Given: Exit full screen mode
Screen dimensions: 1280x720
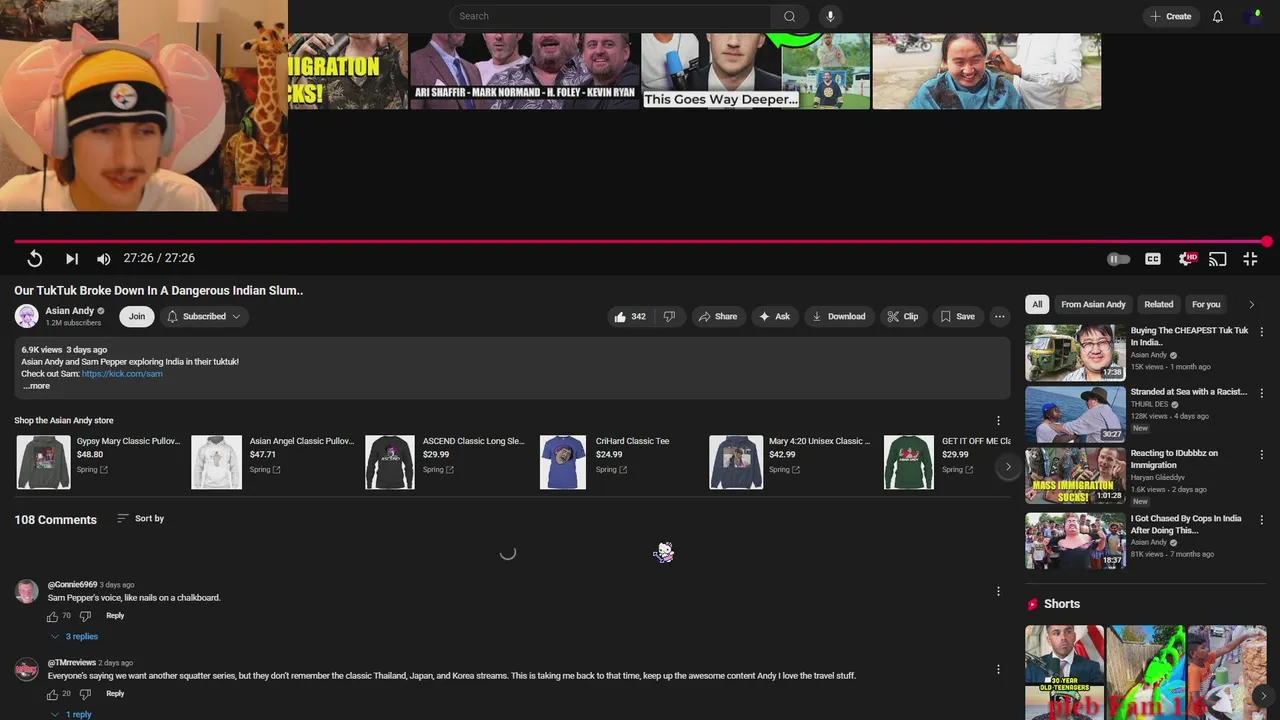Looking at the screenshot, I should pyautogui.click(x=1250, y=259).
